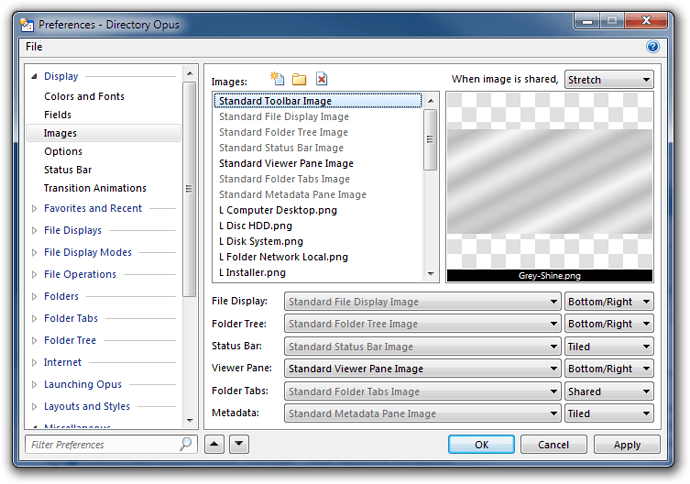Open the Colors and Fonts page
The width and height of the screenshot is (690, 484).
[84, 96]
